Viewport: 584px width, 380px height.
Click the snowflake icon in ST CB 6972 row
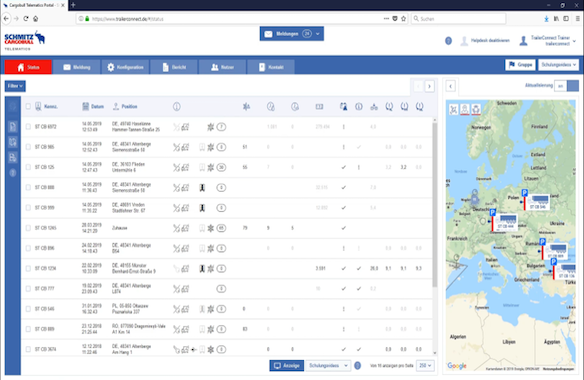pos(210,127)
